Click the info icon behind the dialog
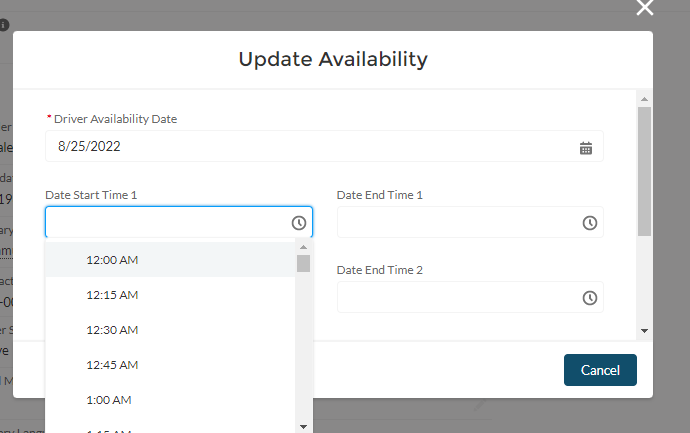 click(x=4, y=25)
